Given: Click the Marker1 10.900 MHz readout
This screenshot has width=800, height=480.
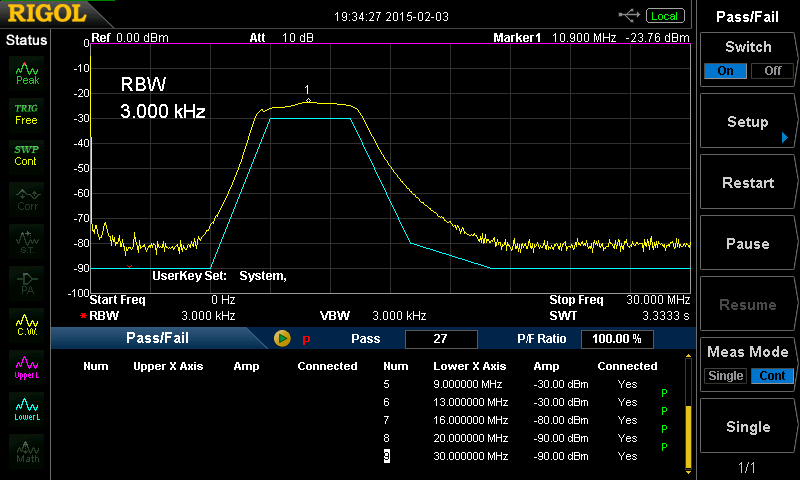Looking at the screenshot, I should tap(591, 38).
